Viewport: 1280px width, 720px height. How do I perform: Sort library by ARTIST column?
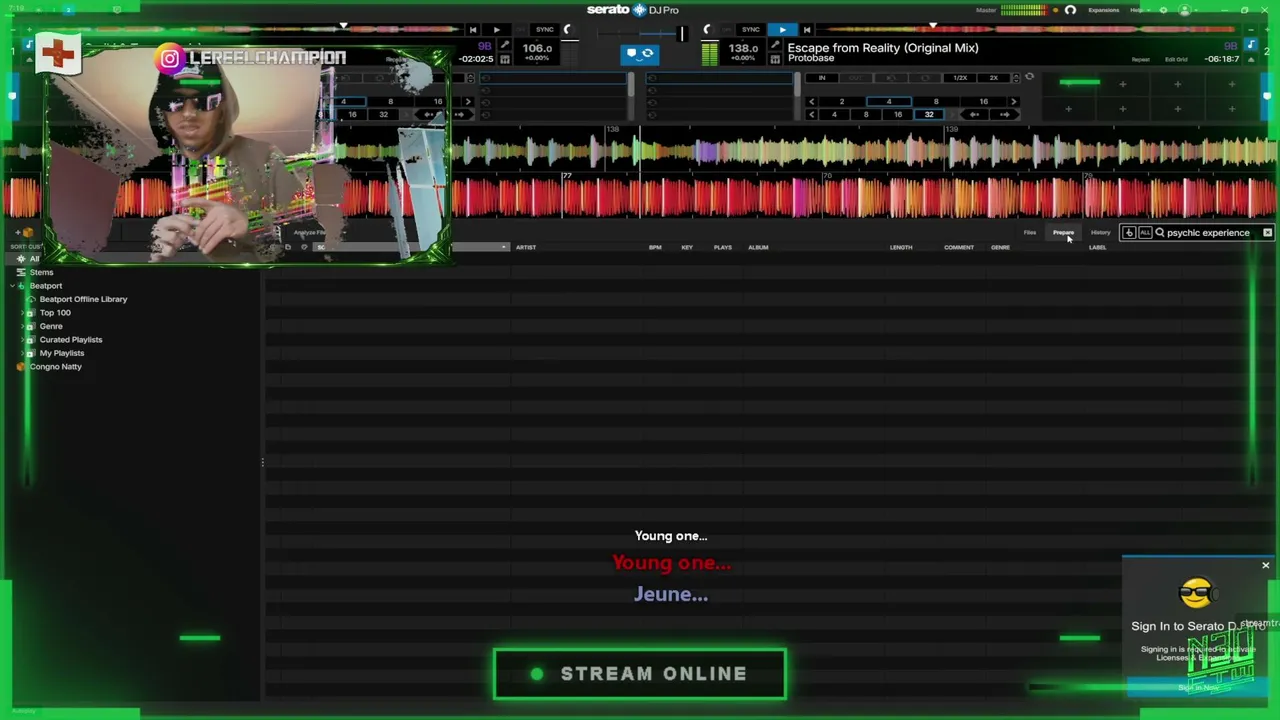click(x=526, y=247)
